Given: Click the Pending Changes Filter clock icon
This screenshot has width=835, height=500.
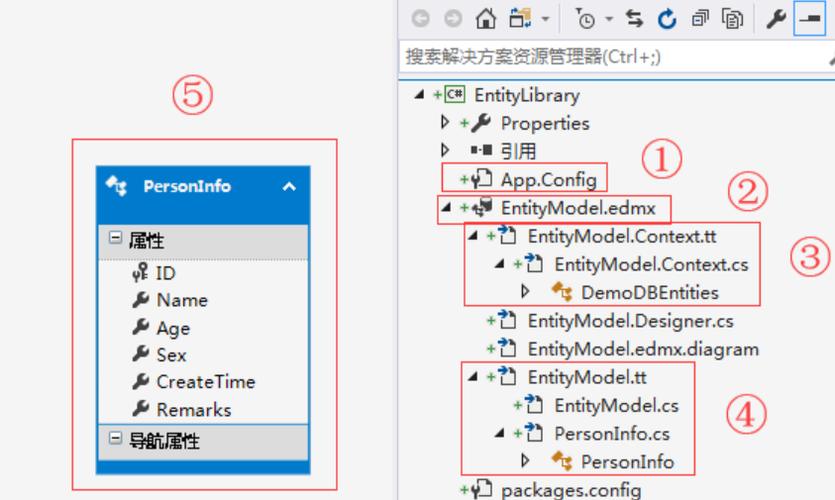Looking at the screenshot, I should (x=585, y=19).
